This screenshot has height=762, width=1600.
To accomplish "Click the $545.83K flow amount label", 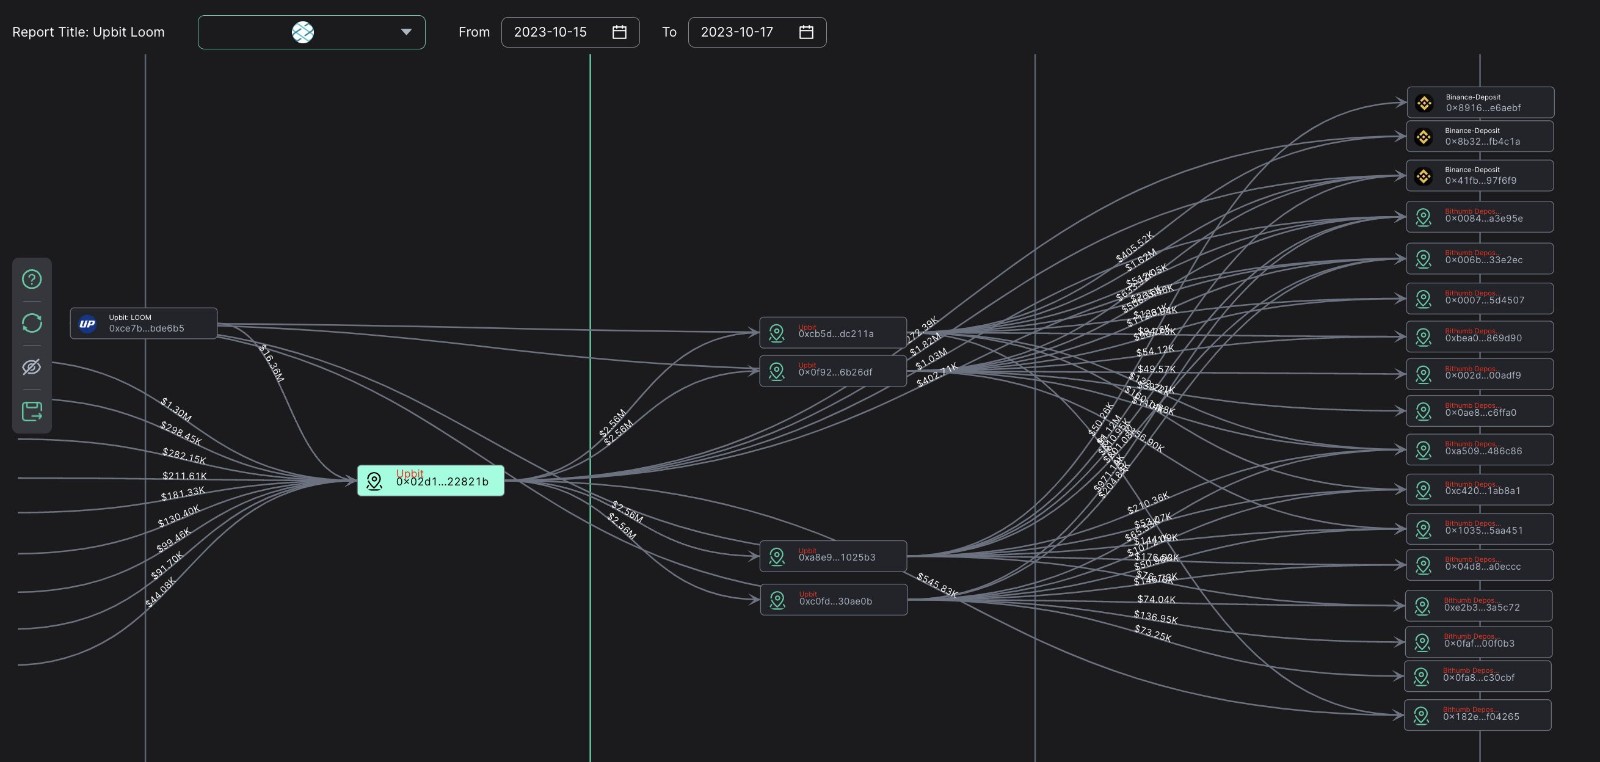I will pos(937,585).
